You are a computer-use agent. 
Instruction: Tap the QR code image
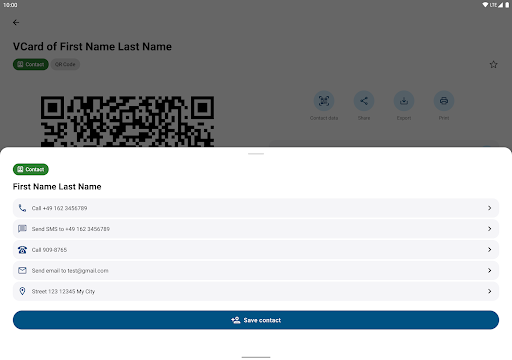[127, 121]
